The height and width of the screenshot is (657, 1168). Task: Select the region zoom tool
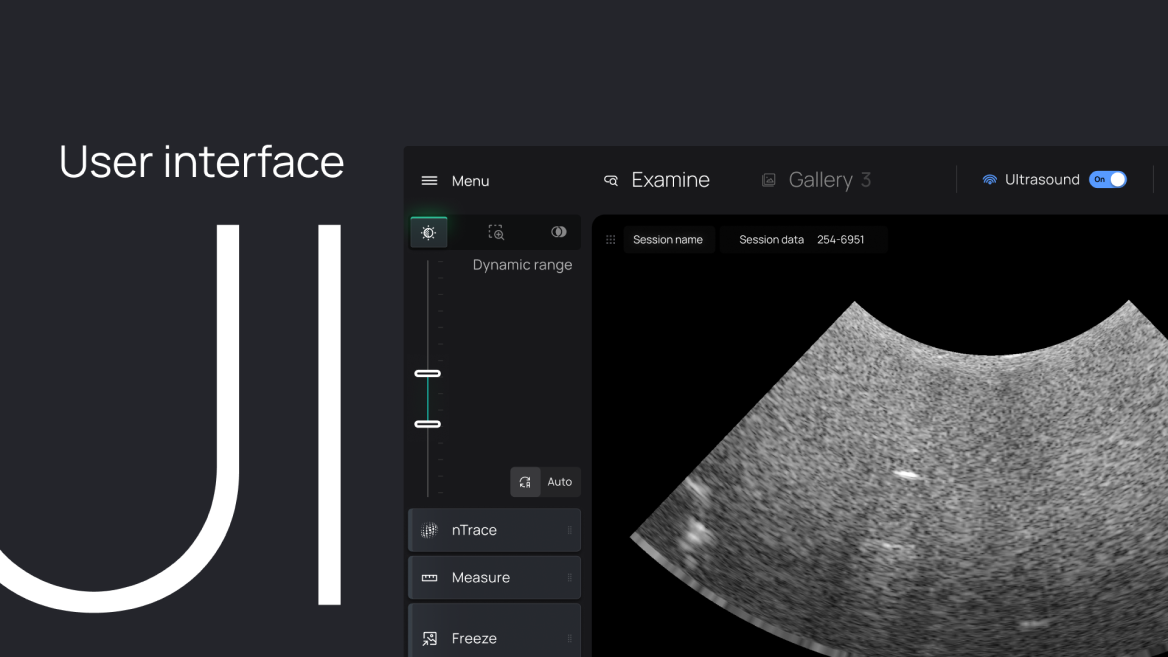click(494, 231)
